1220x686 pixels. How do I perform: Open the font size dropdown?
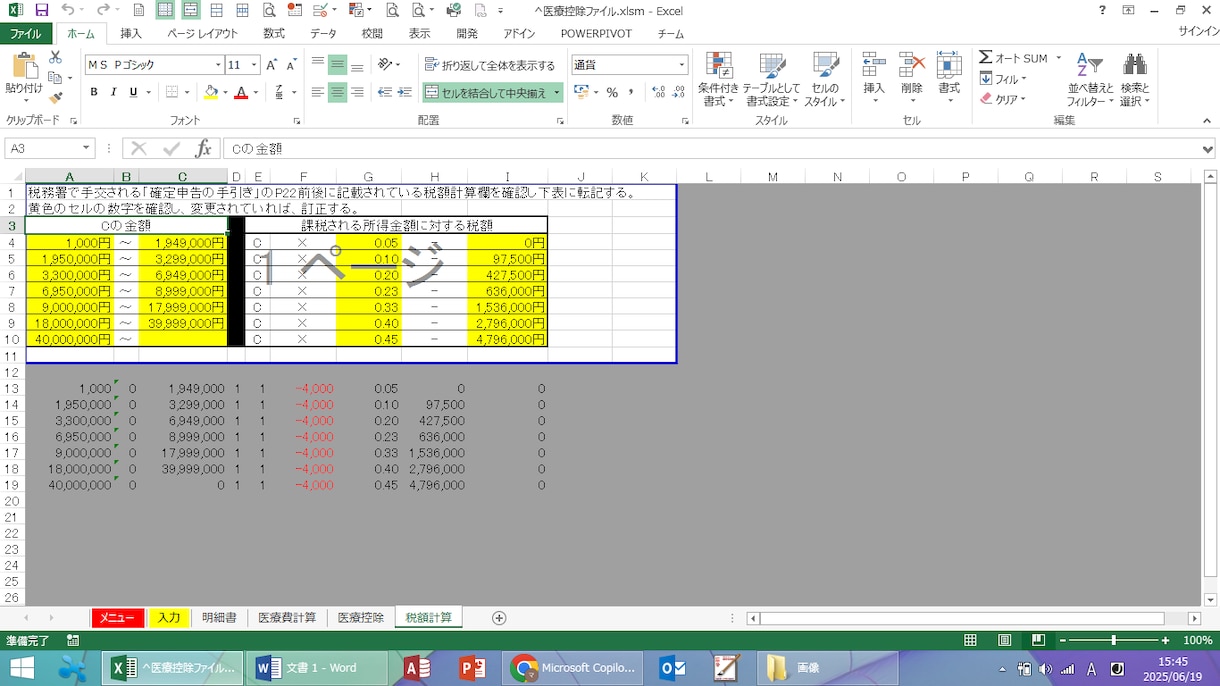(254, 65)
